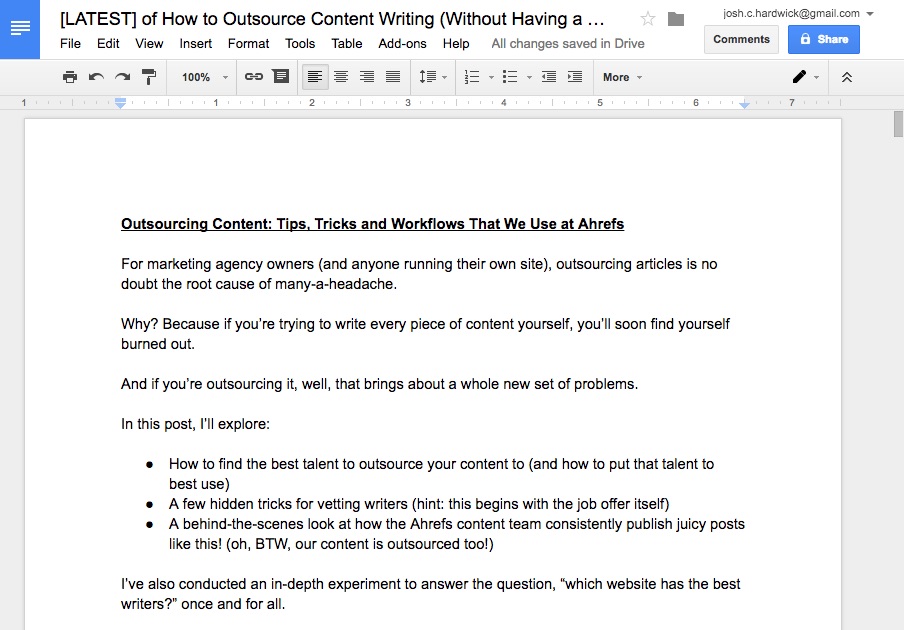The image size is (904, 630).
Task: Open the More toolbar options
Action: (x=622, y=77)
